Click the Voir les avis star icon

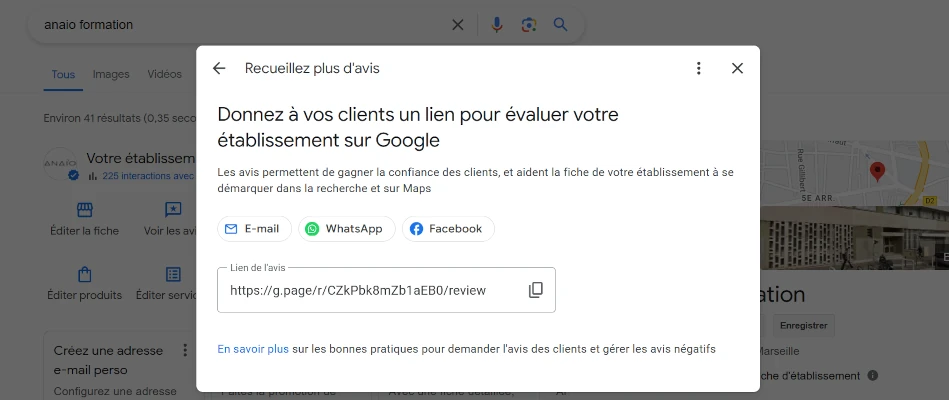[173, 209]
